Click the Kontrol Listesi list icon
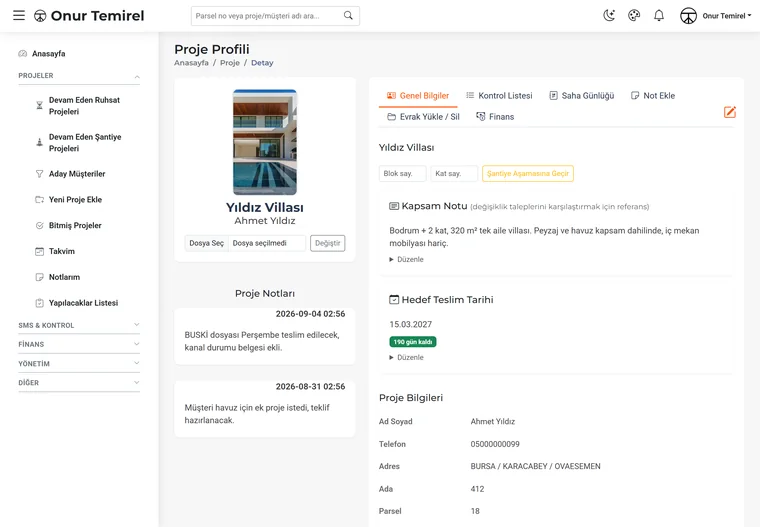Viewport: 760px width, 527px height. pyautogui.click(x=470, y=96)
